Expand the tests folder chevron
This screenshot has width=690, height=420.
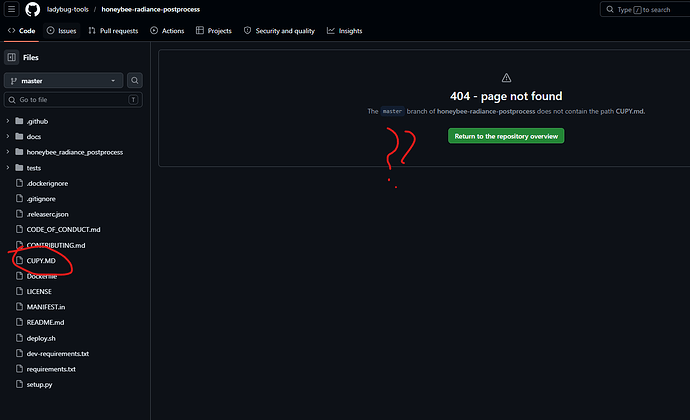click(x=7, y=168)
